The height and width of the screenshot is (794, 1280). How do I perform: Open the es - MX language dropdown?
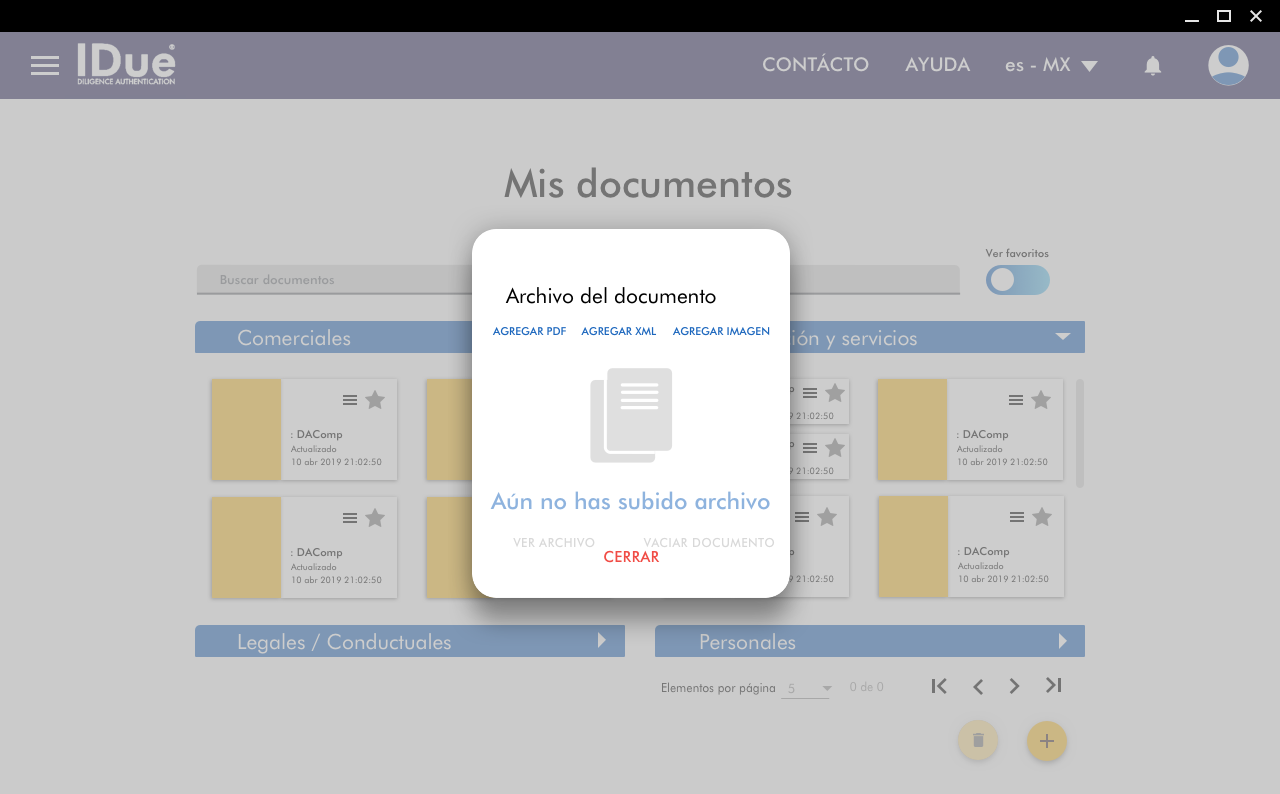[x=1051, y=66]
